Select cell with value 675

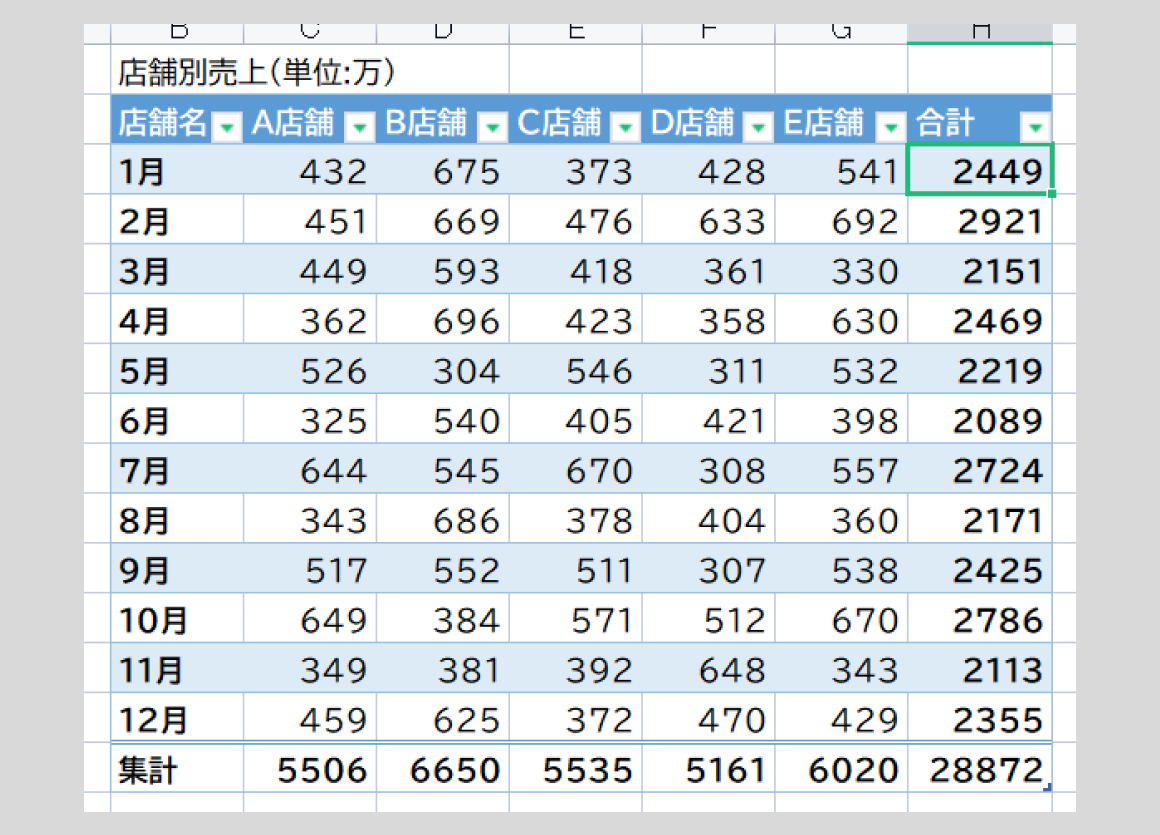click(x=442, y=170)
